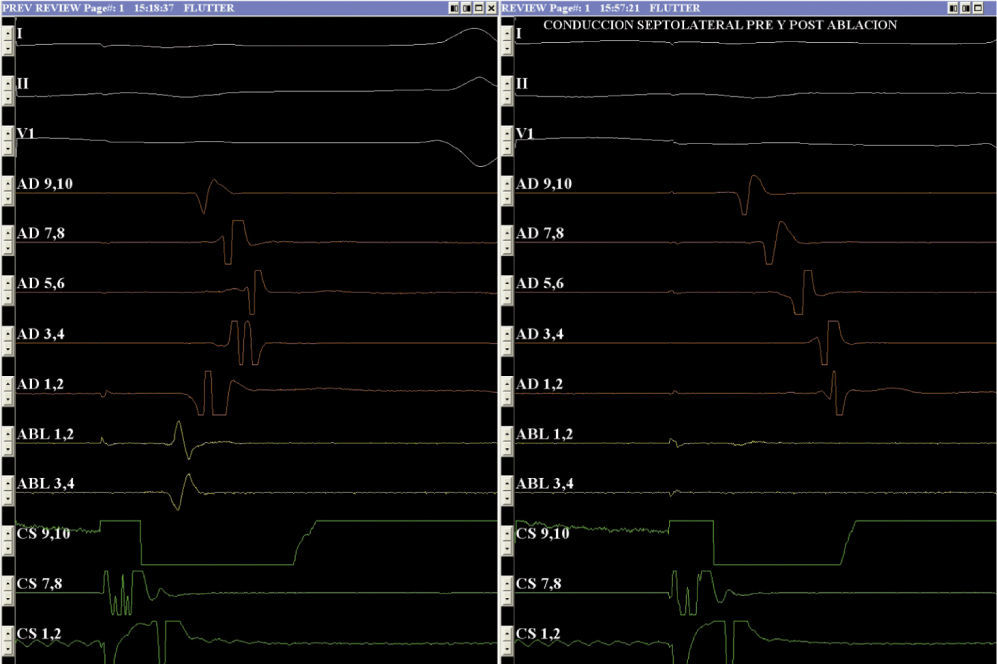Raise amplitude of AD 3,4 channel in left panel

coord(8,332)
